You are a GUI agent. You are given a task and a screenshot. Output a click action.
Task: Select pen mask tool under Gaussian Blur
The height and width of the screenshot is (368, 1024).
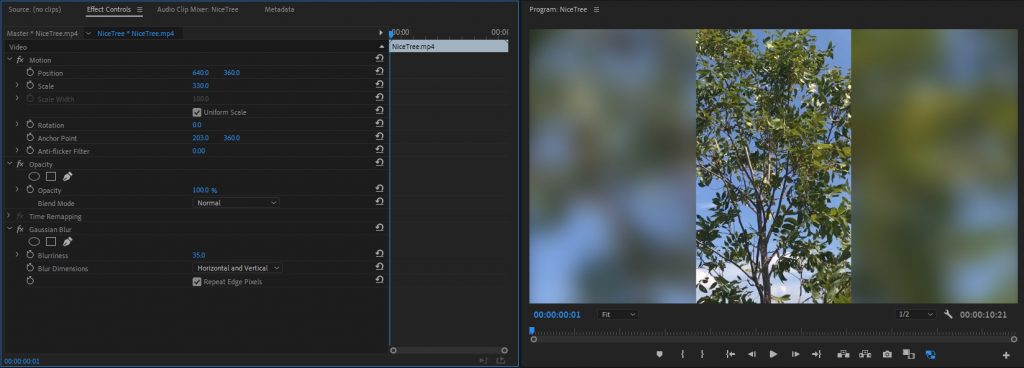[x=67, y=241]
